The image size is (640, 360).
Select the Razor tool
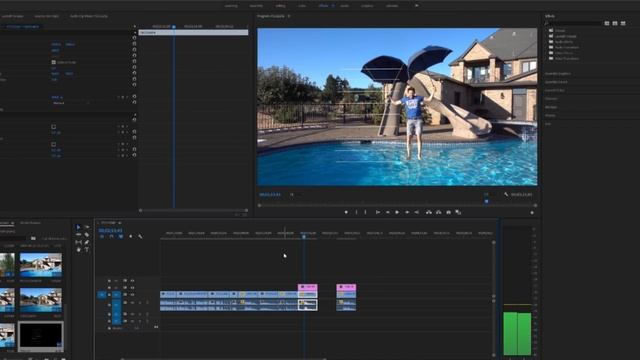(x=87, y=235)
